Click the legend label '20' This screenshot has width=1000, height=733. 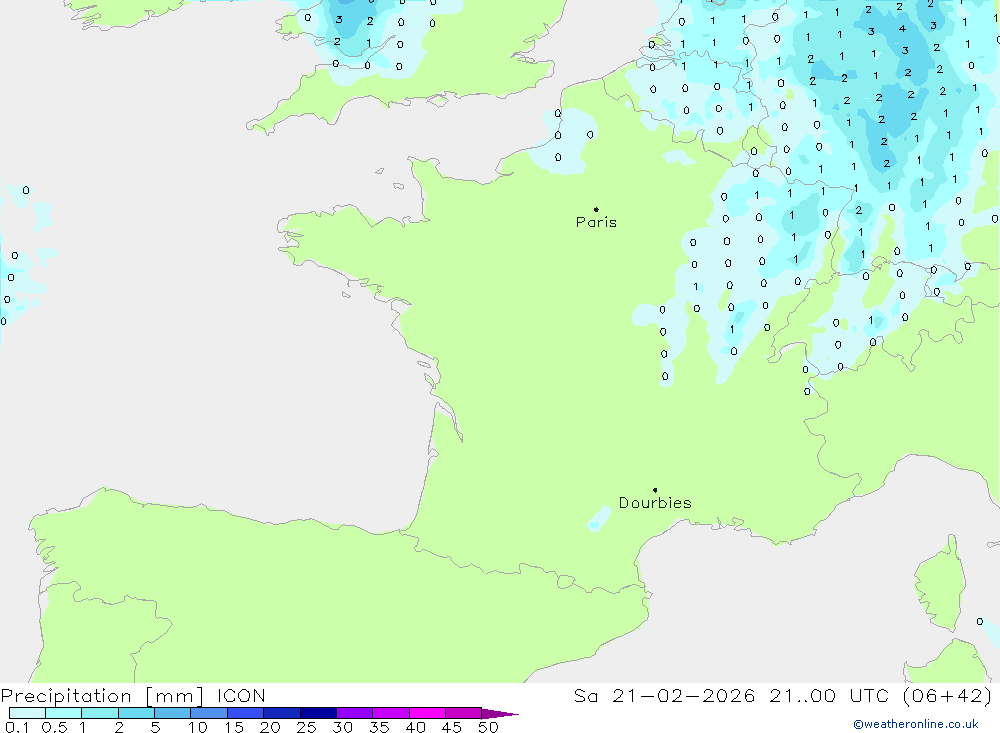pos(270,727)
